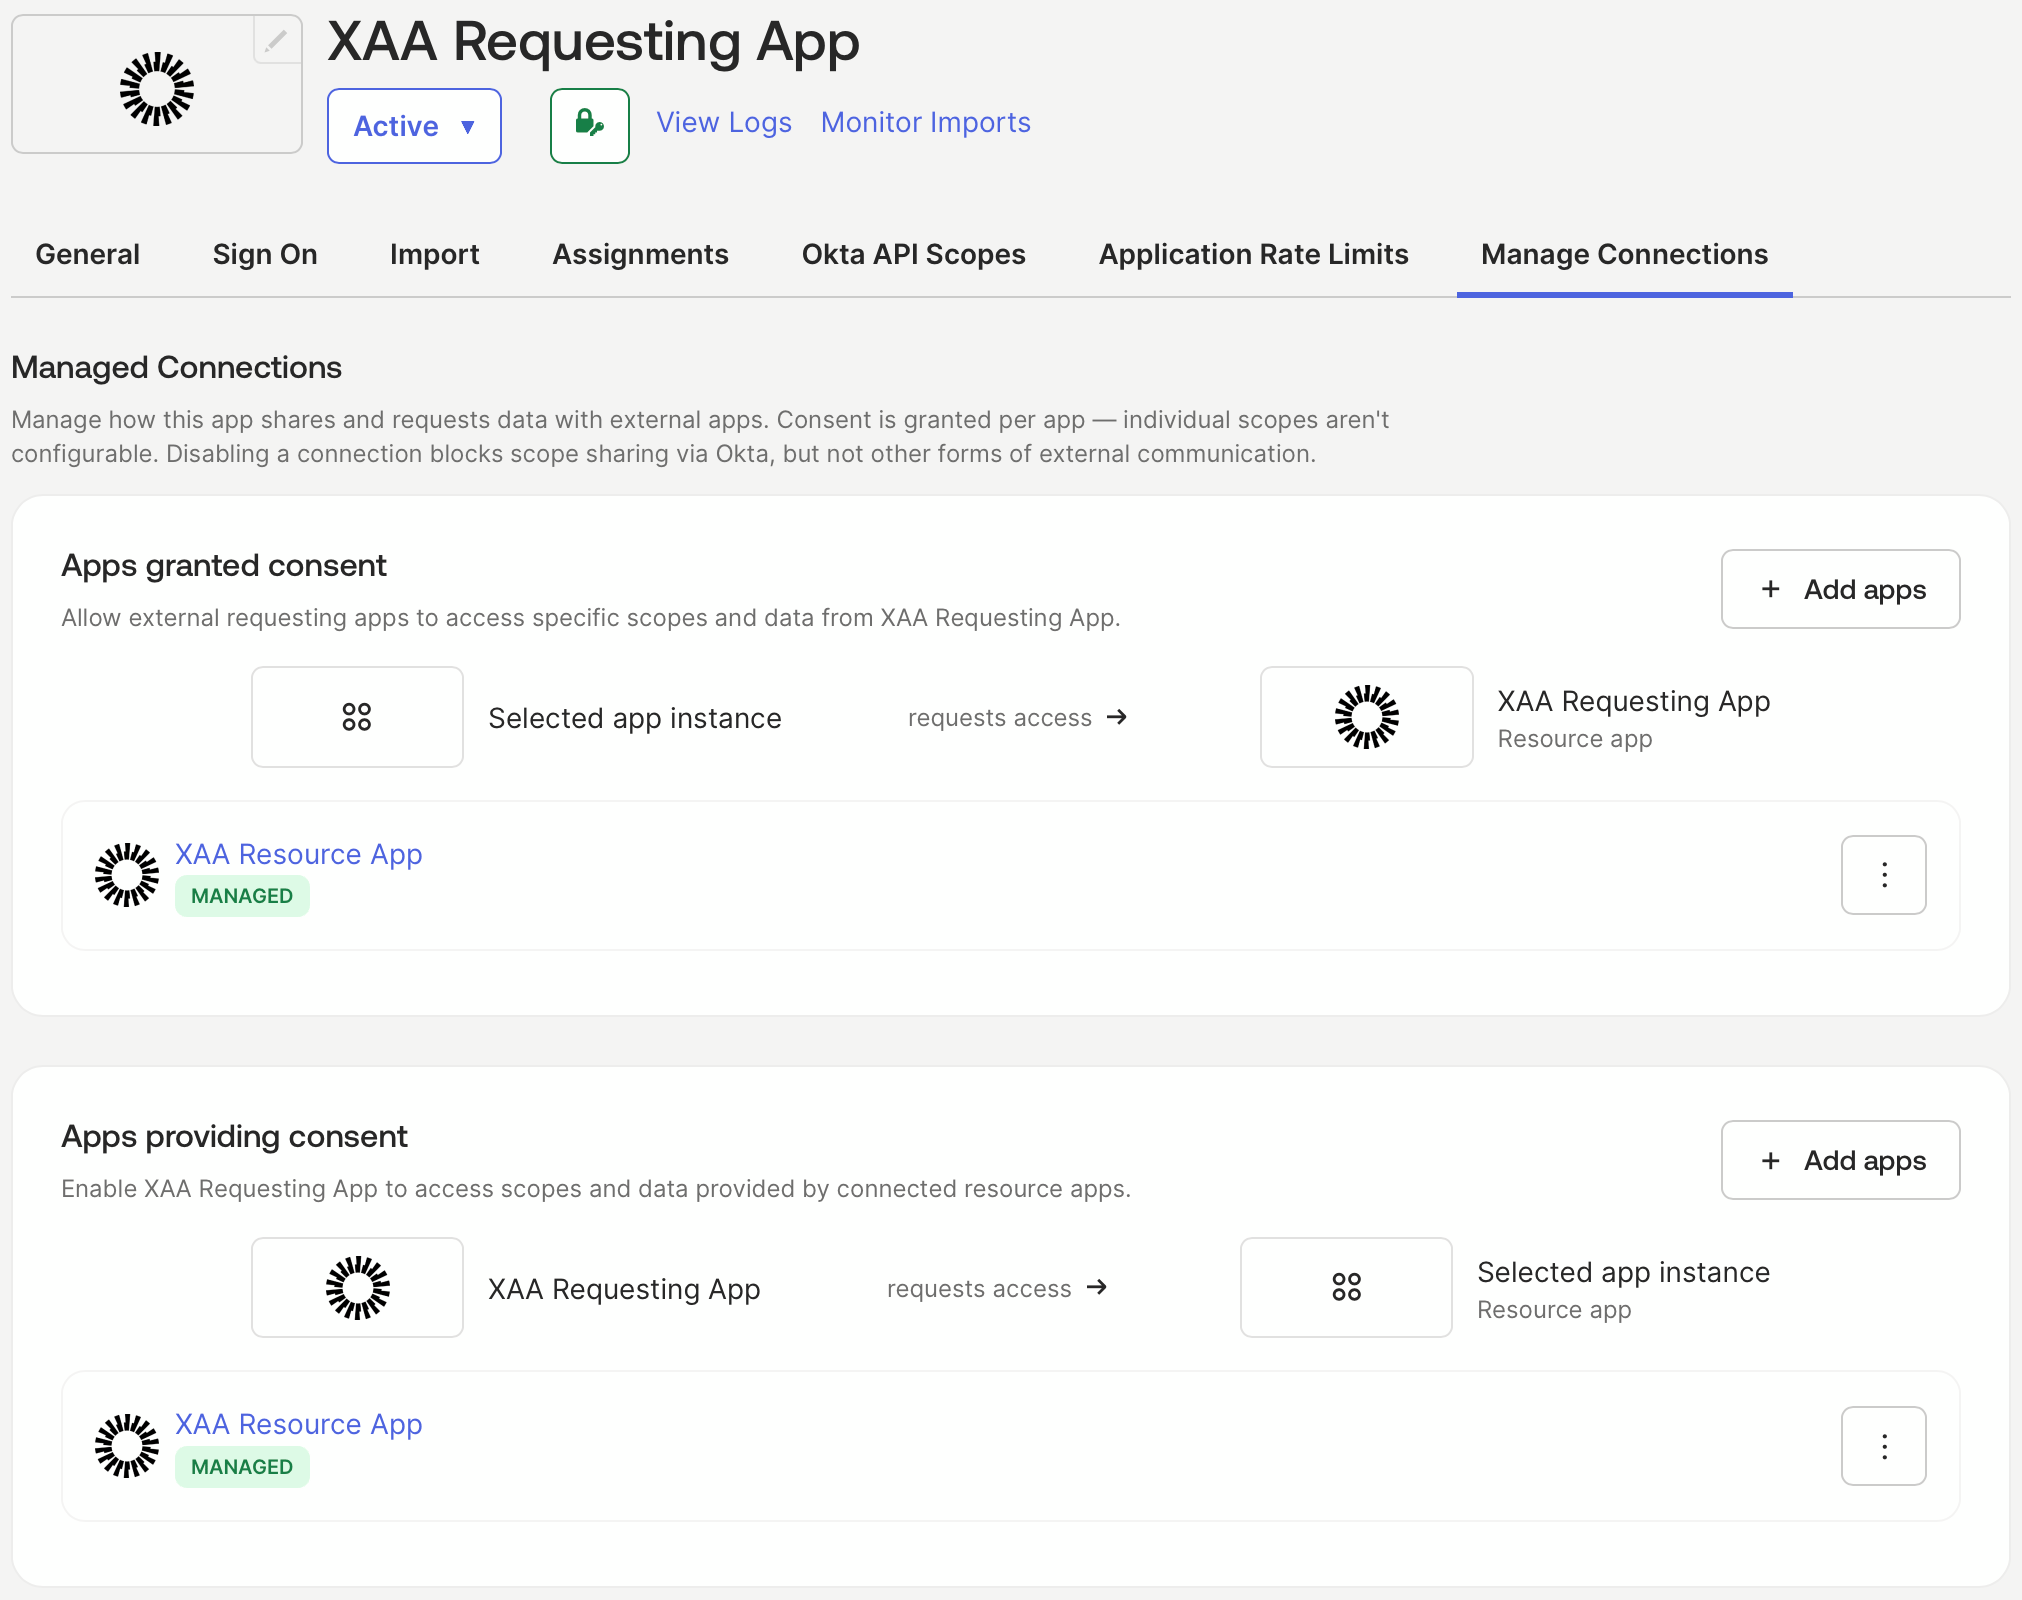Open the Active status dropdown
2022x1600 pixels.
[414, 126]
